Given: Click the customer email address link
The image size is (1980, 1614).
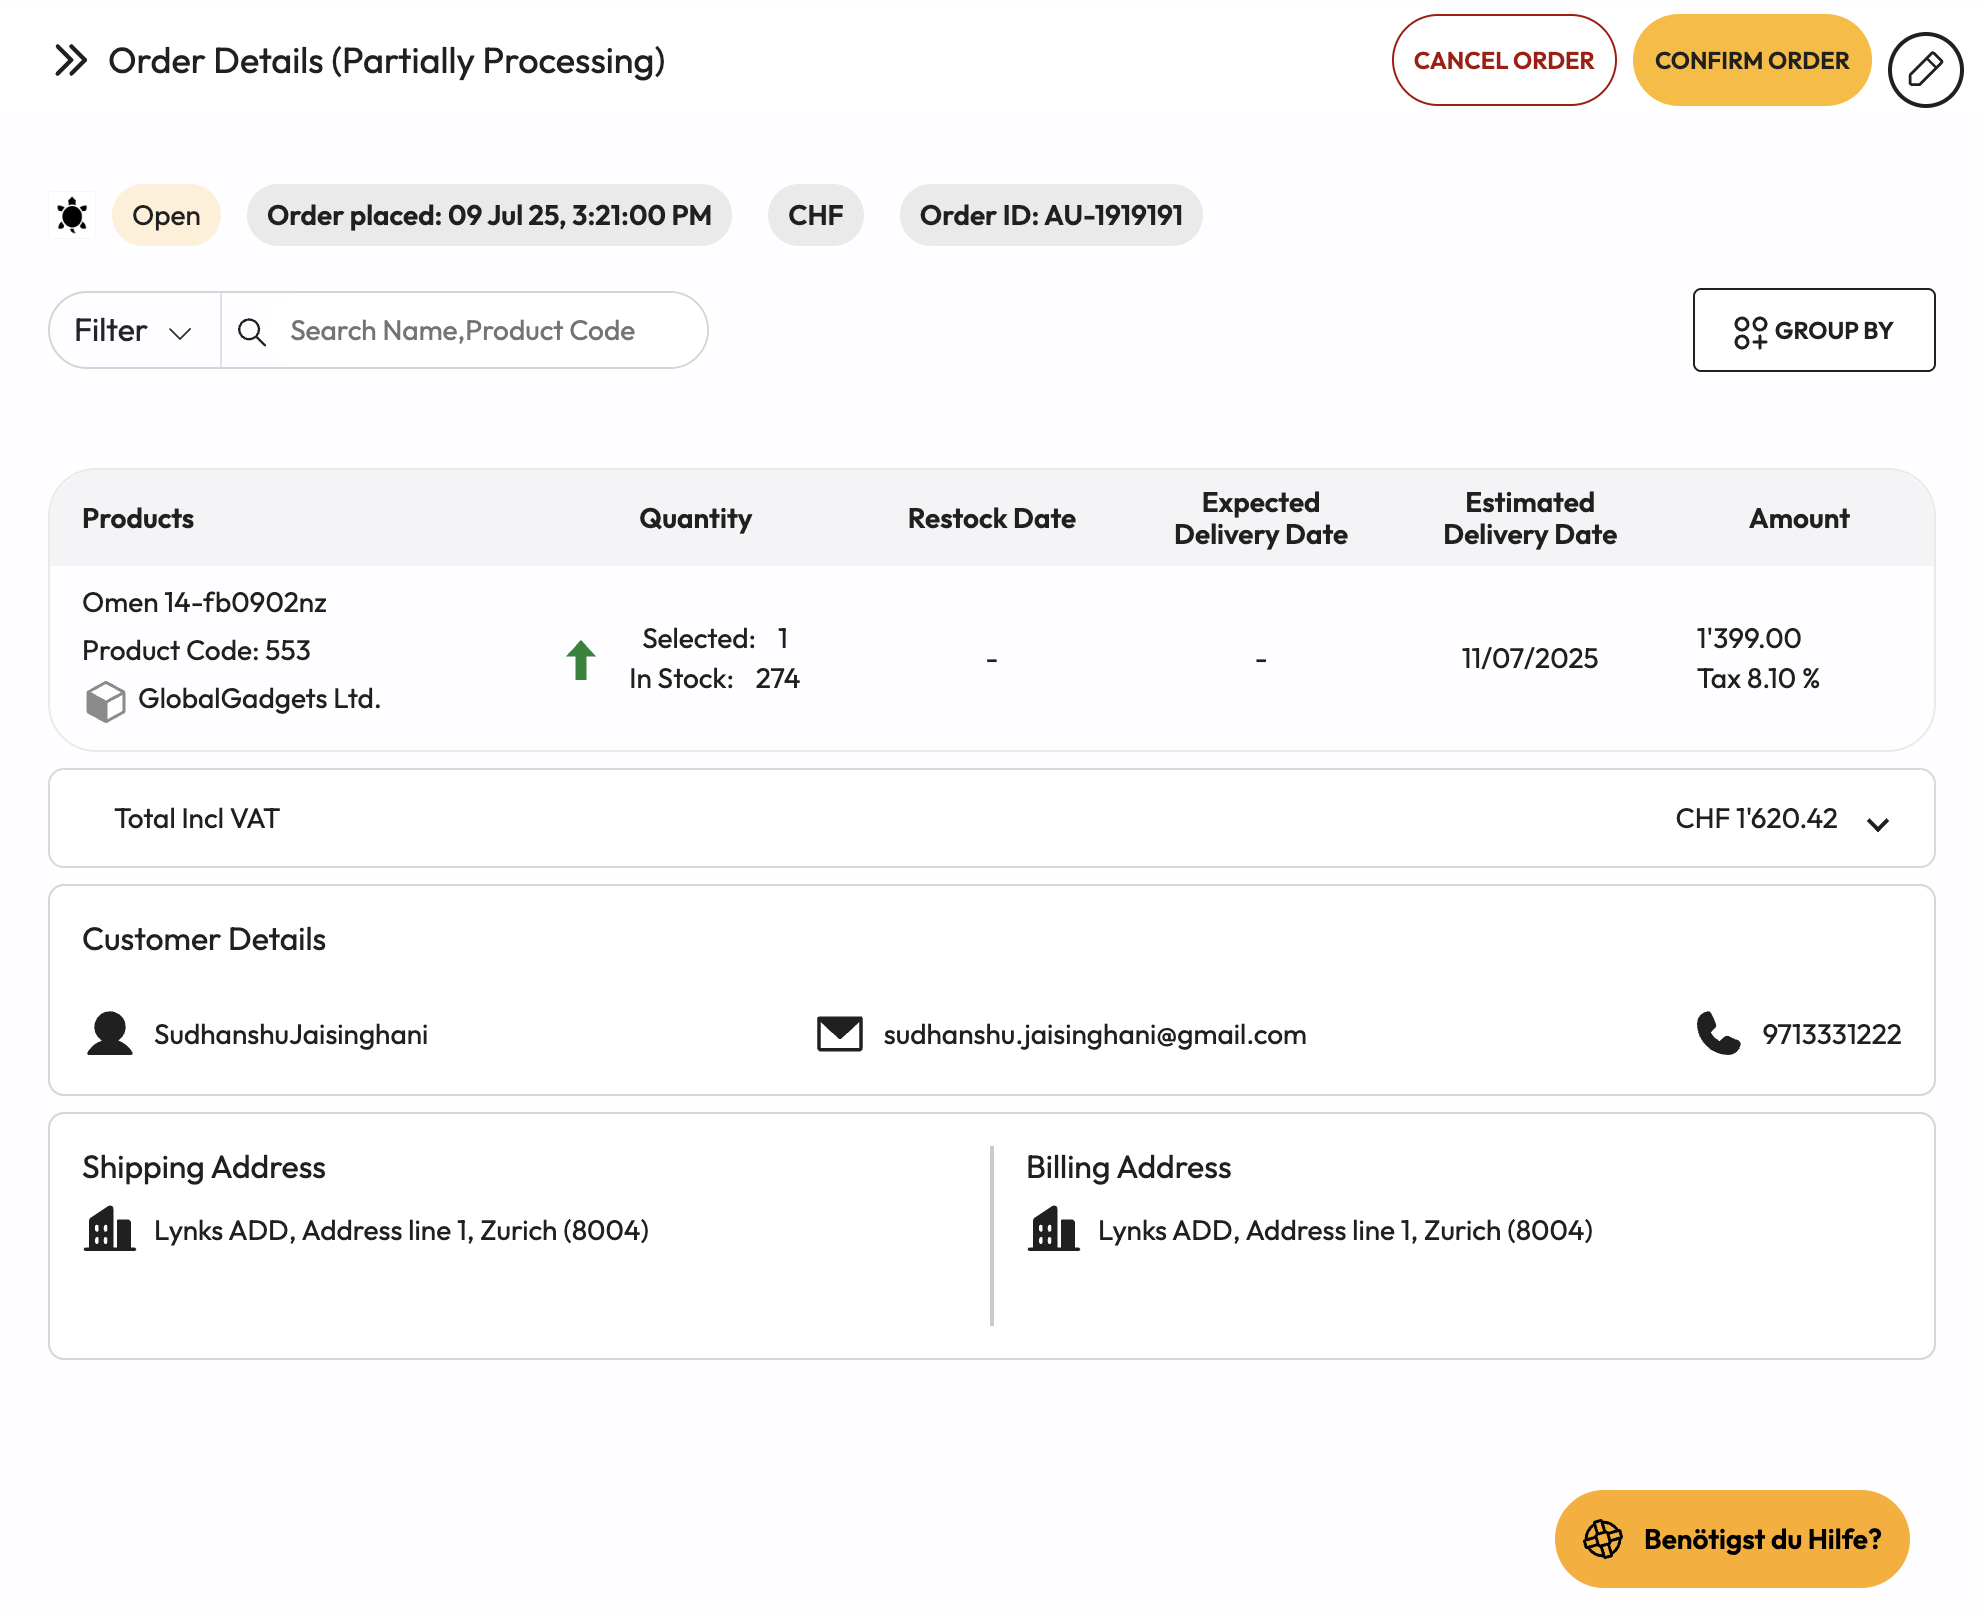Looking at the screenshot, I should 1094,1034.
